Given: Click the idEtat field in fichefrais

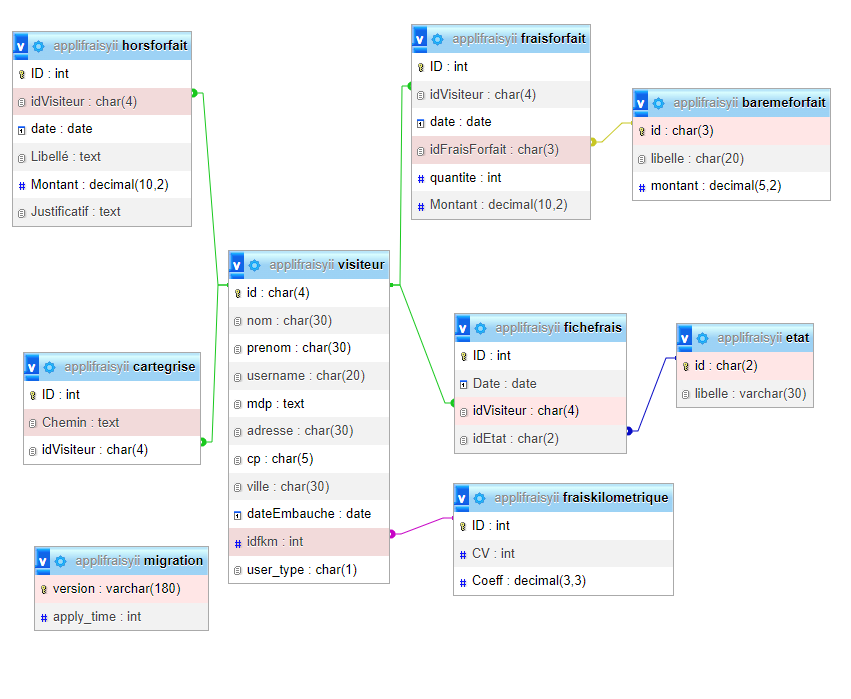Looking at the screenshot, I should (515, 439).
